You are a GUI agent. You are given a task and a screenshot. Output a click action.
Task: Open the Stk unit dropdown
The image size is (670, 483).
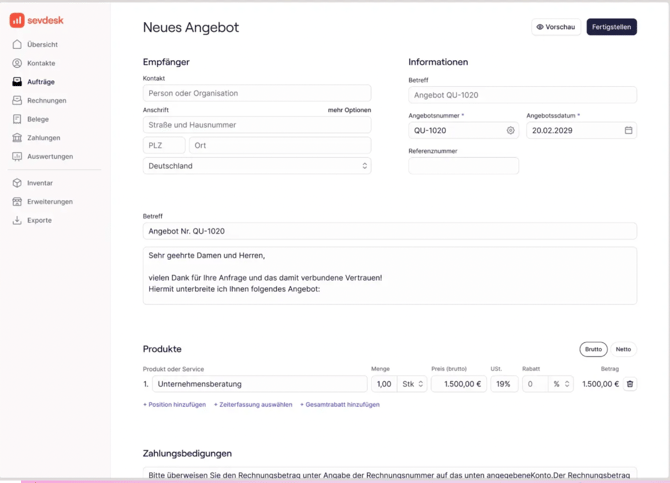tap(413, 384)
